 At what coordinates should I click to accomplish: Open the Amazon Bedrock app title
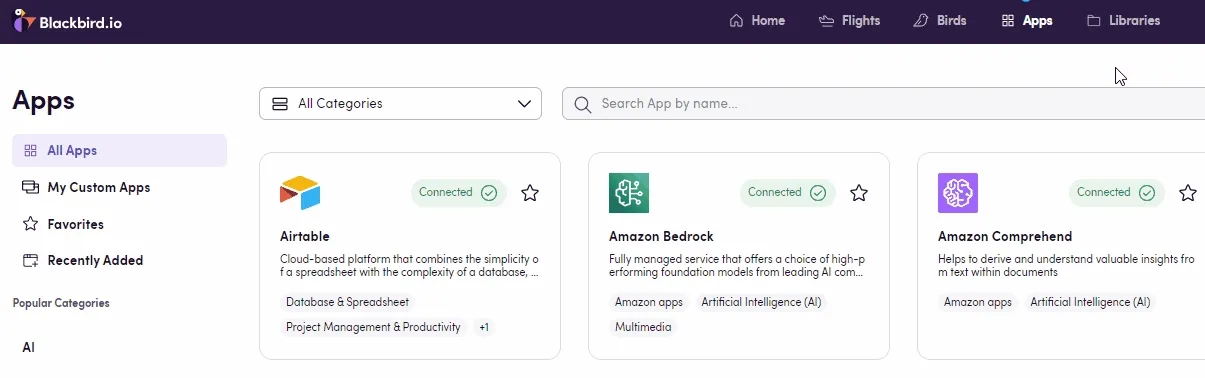click(x=661, y=237)
